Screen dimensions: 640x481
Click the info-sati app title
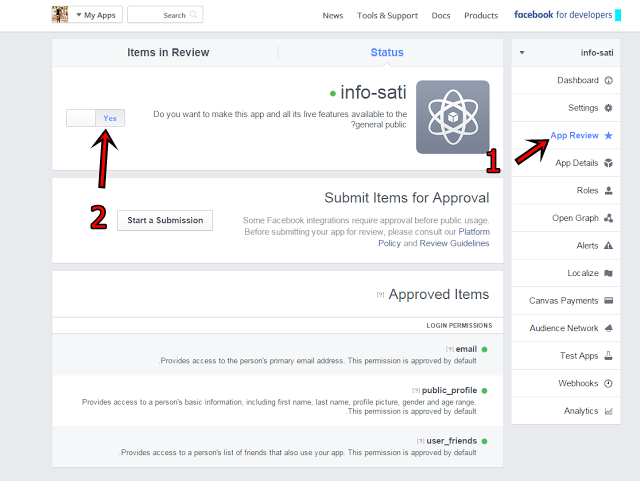373,92
